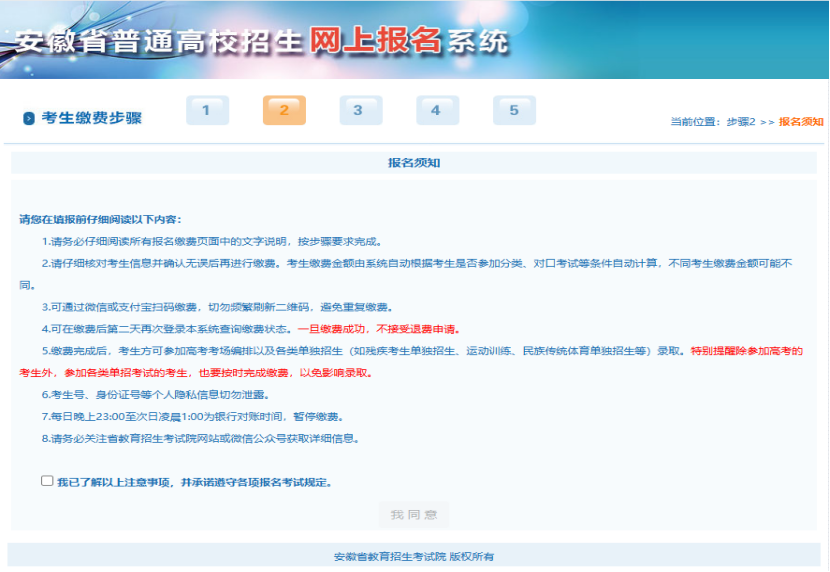Click the 考生缴费步骤 heading label
Viewport: 830px width, 572px height.
(x=92, y=118)
